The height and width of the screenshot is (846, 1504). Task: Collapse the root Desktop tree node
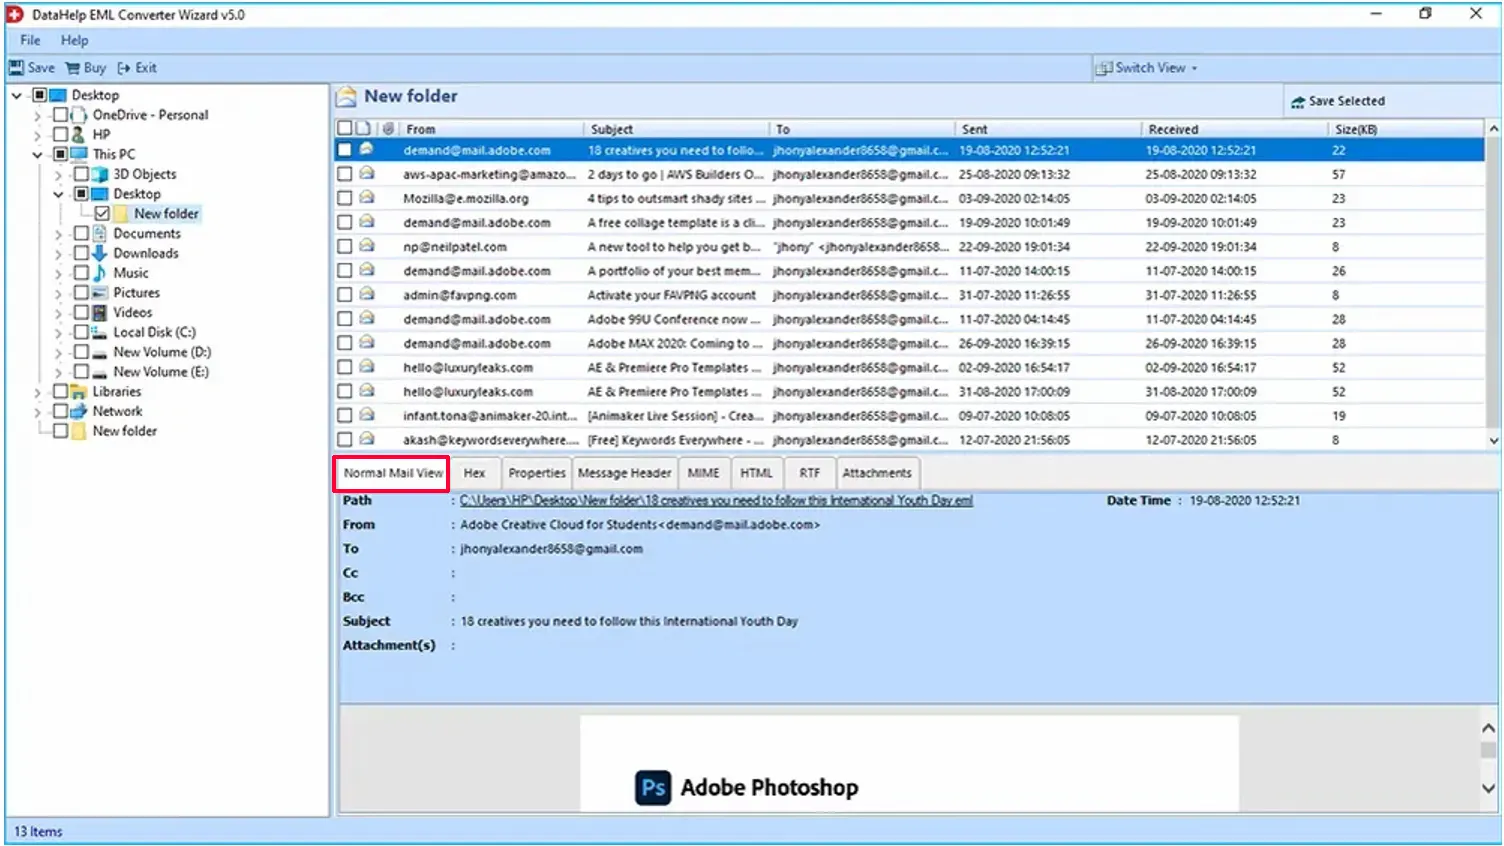pyautogui.click(x=17, y=95)
